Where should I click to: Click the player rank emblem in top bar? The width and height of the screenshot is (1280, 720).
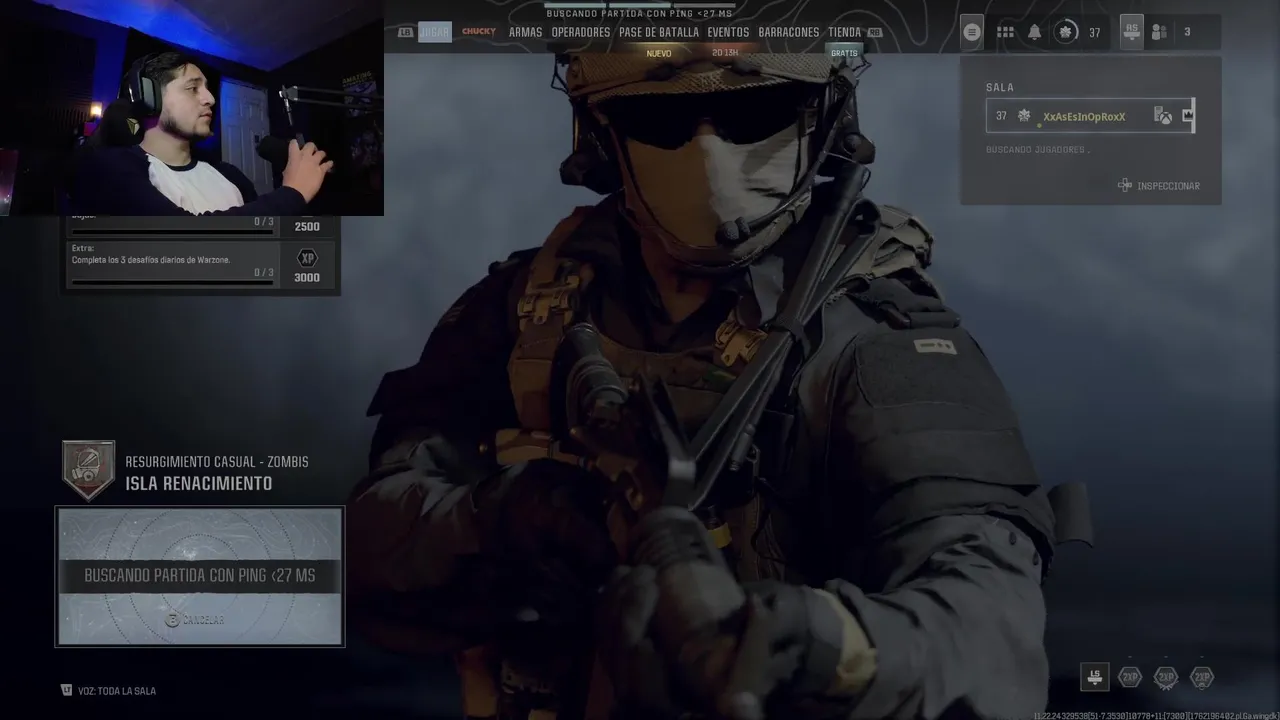tap(1067, 32)
